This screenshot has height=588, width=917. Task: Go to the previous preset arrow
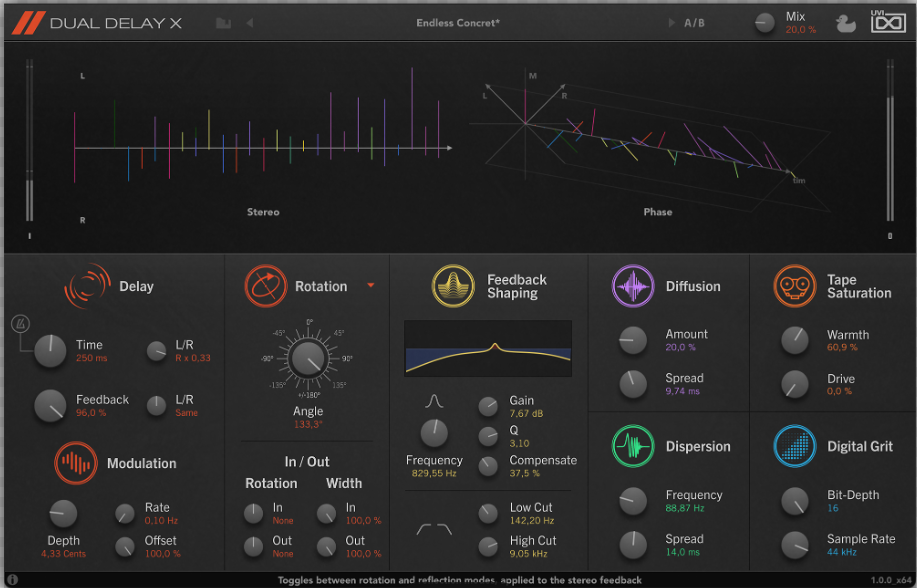coord(250,23)
